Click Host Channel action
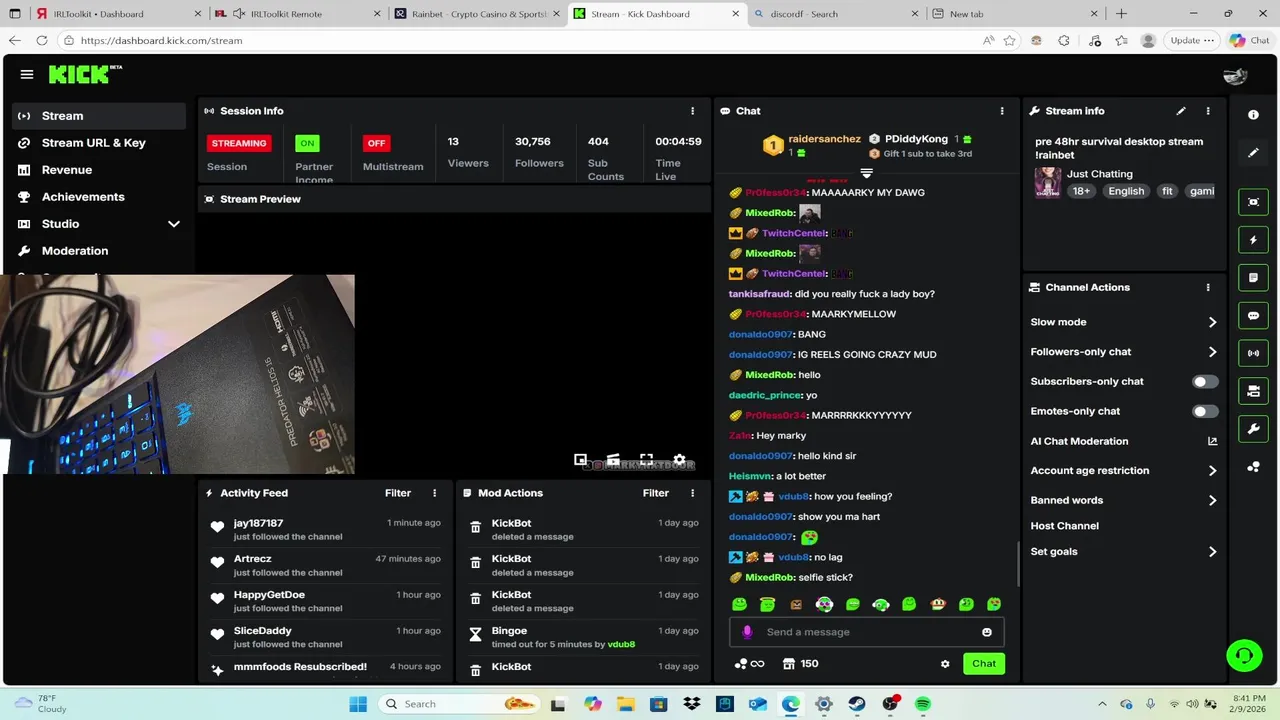 pos(1064,526)
